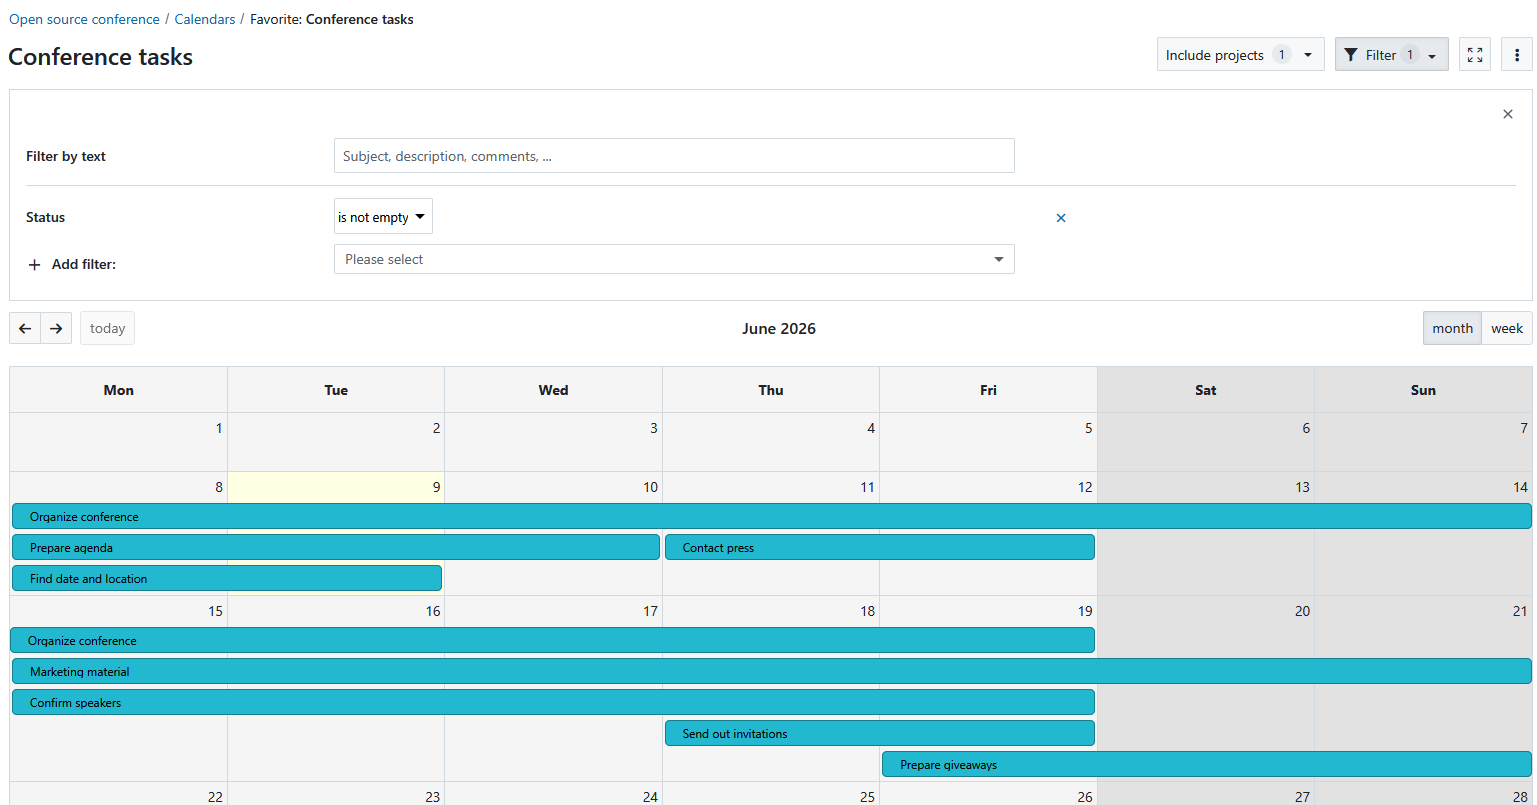Click the fullscreen zen mode icon
The image size is (1537, 805).
(1475, 55)
